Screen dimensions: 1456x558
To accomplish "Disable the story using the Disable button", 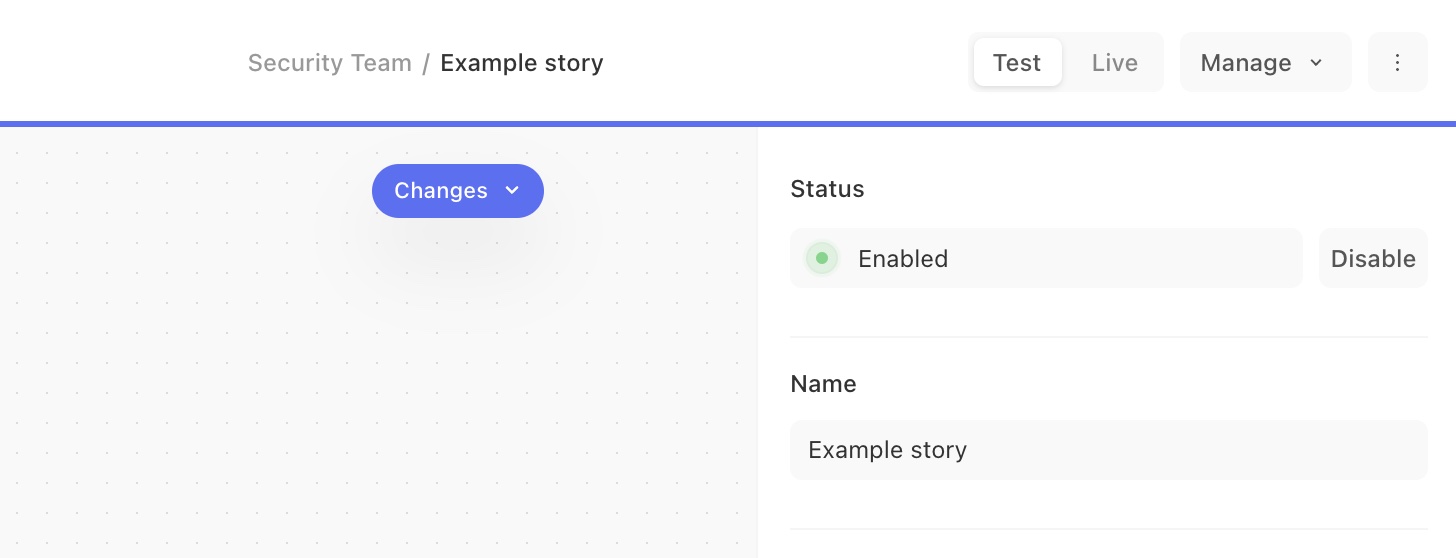I will [1373, 258].
